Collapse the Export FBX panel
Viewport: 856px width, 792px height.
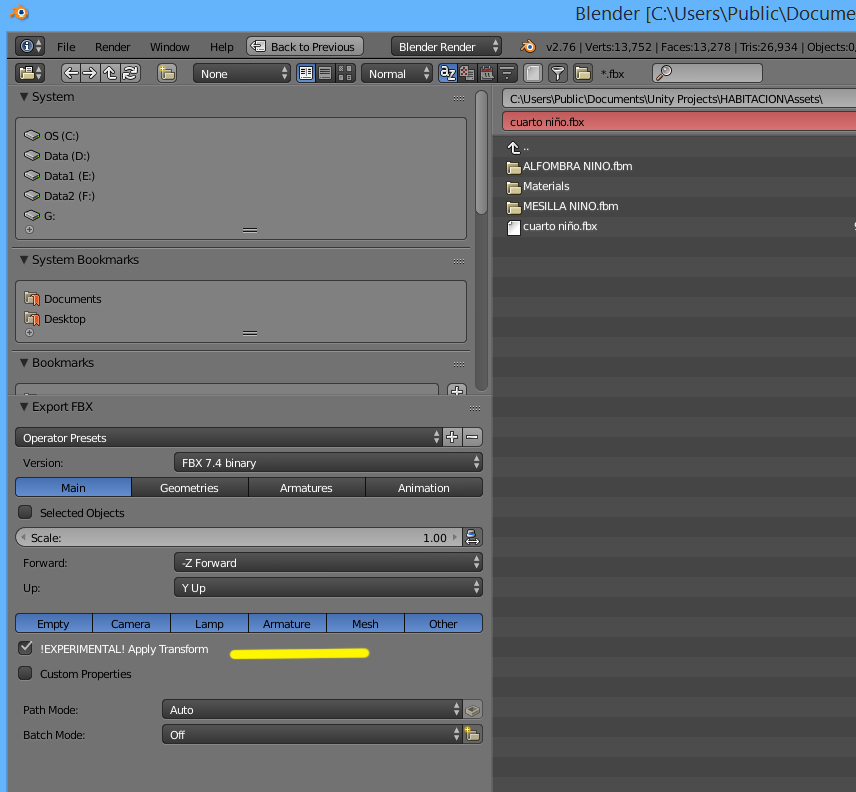pyautogui.click(x=23, y=407)
